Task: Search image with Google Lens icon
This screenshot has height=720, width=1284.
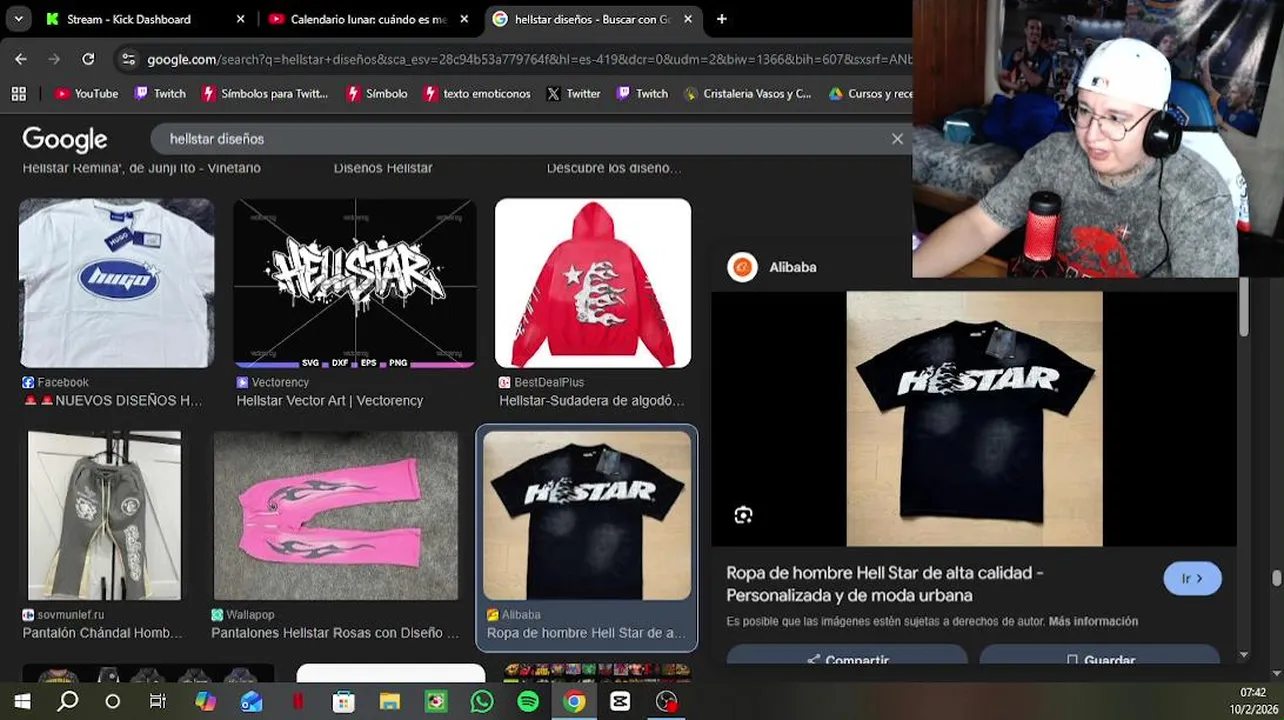Action: pos(743,515)
